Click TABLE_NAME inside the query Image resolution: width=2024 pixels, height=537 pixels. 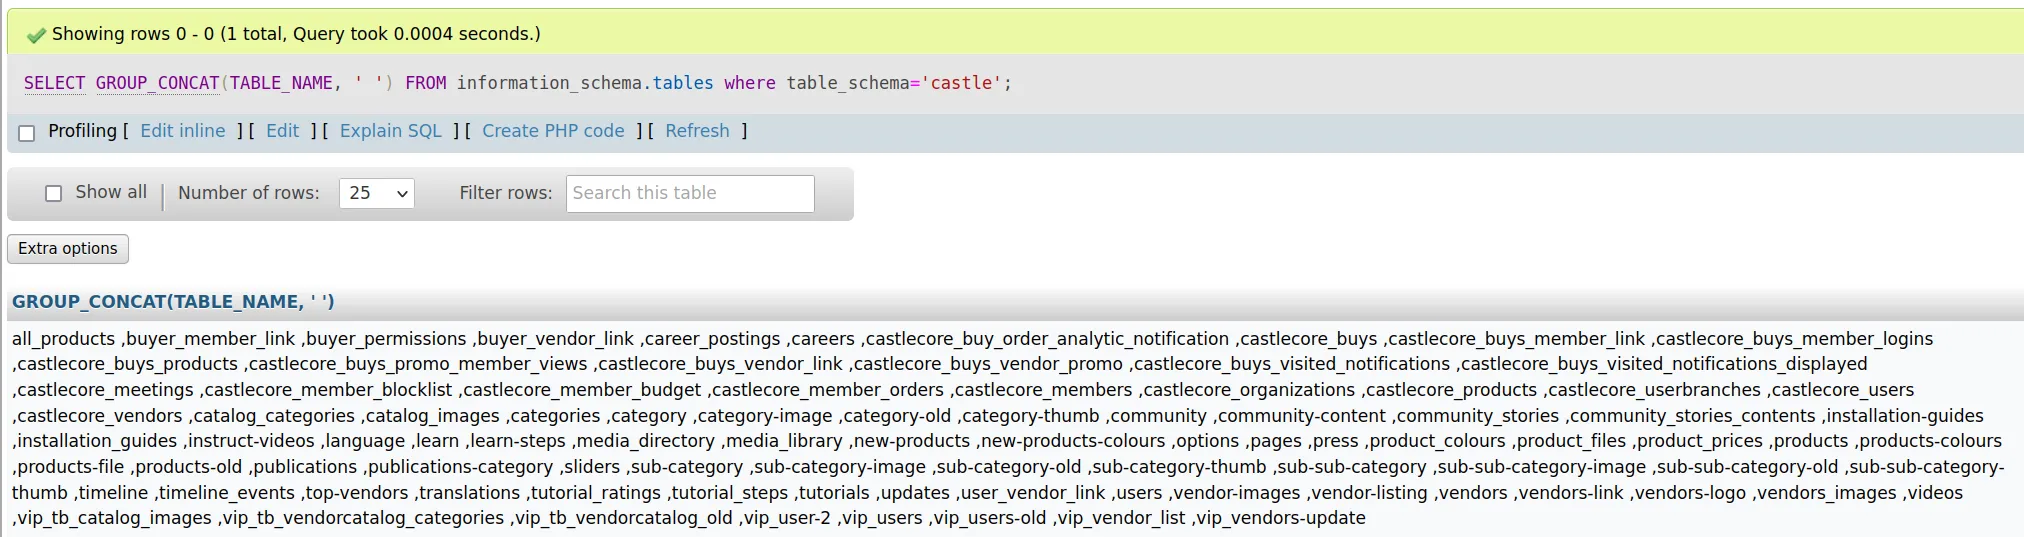281,83
